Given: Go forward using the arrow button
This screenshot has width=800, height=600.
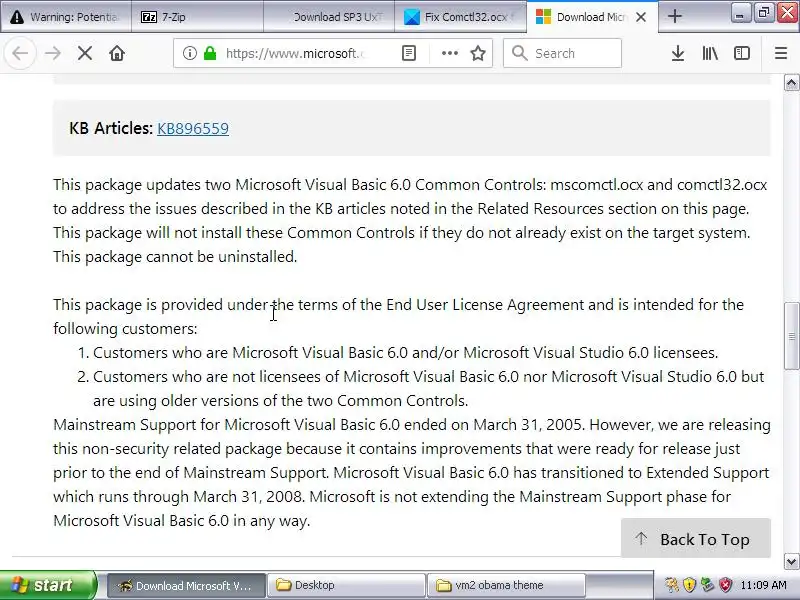Looking at the screenshot, I should point(53,53).
